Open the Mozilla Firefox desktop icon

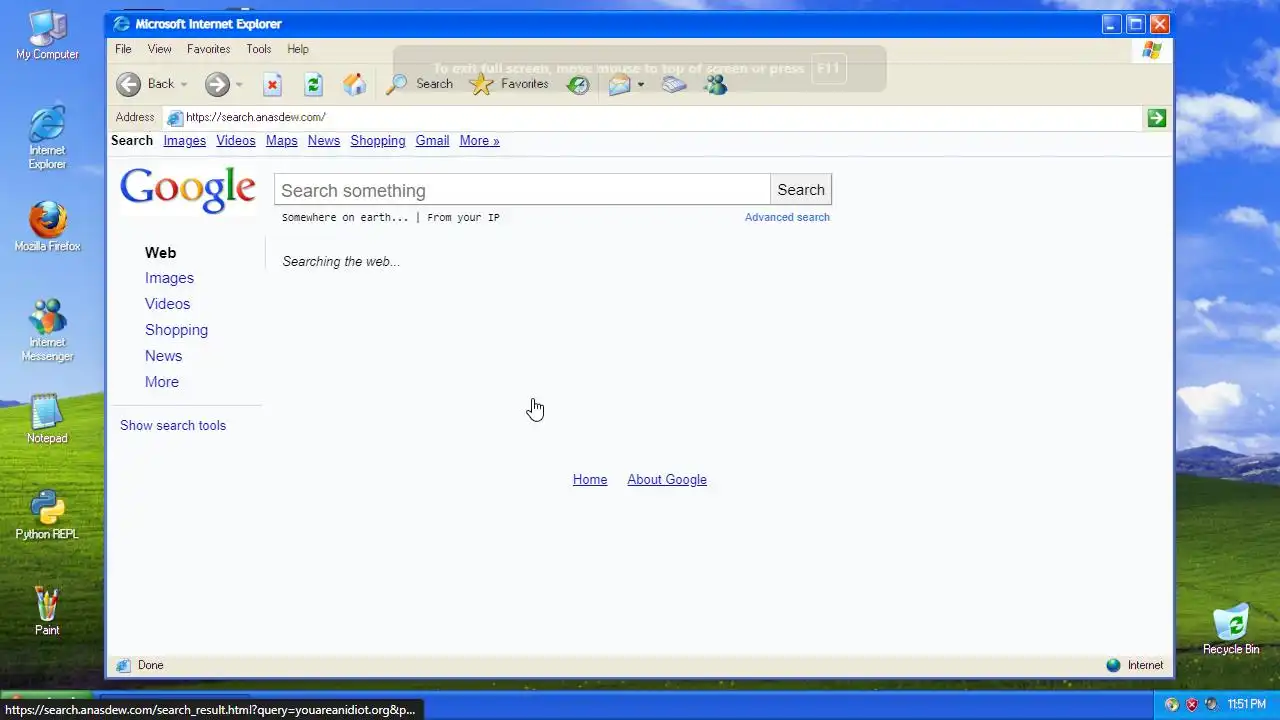[47, 227]
